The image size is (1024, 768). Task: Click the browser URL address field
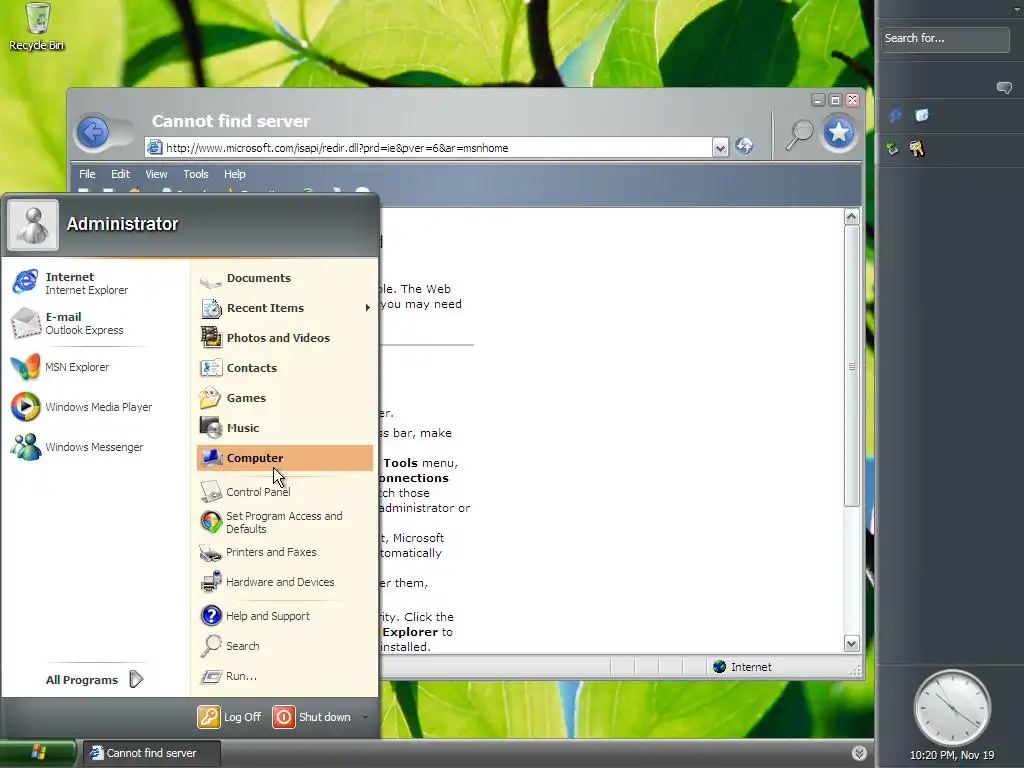pyautogui.click(x=428, y=148)
